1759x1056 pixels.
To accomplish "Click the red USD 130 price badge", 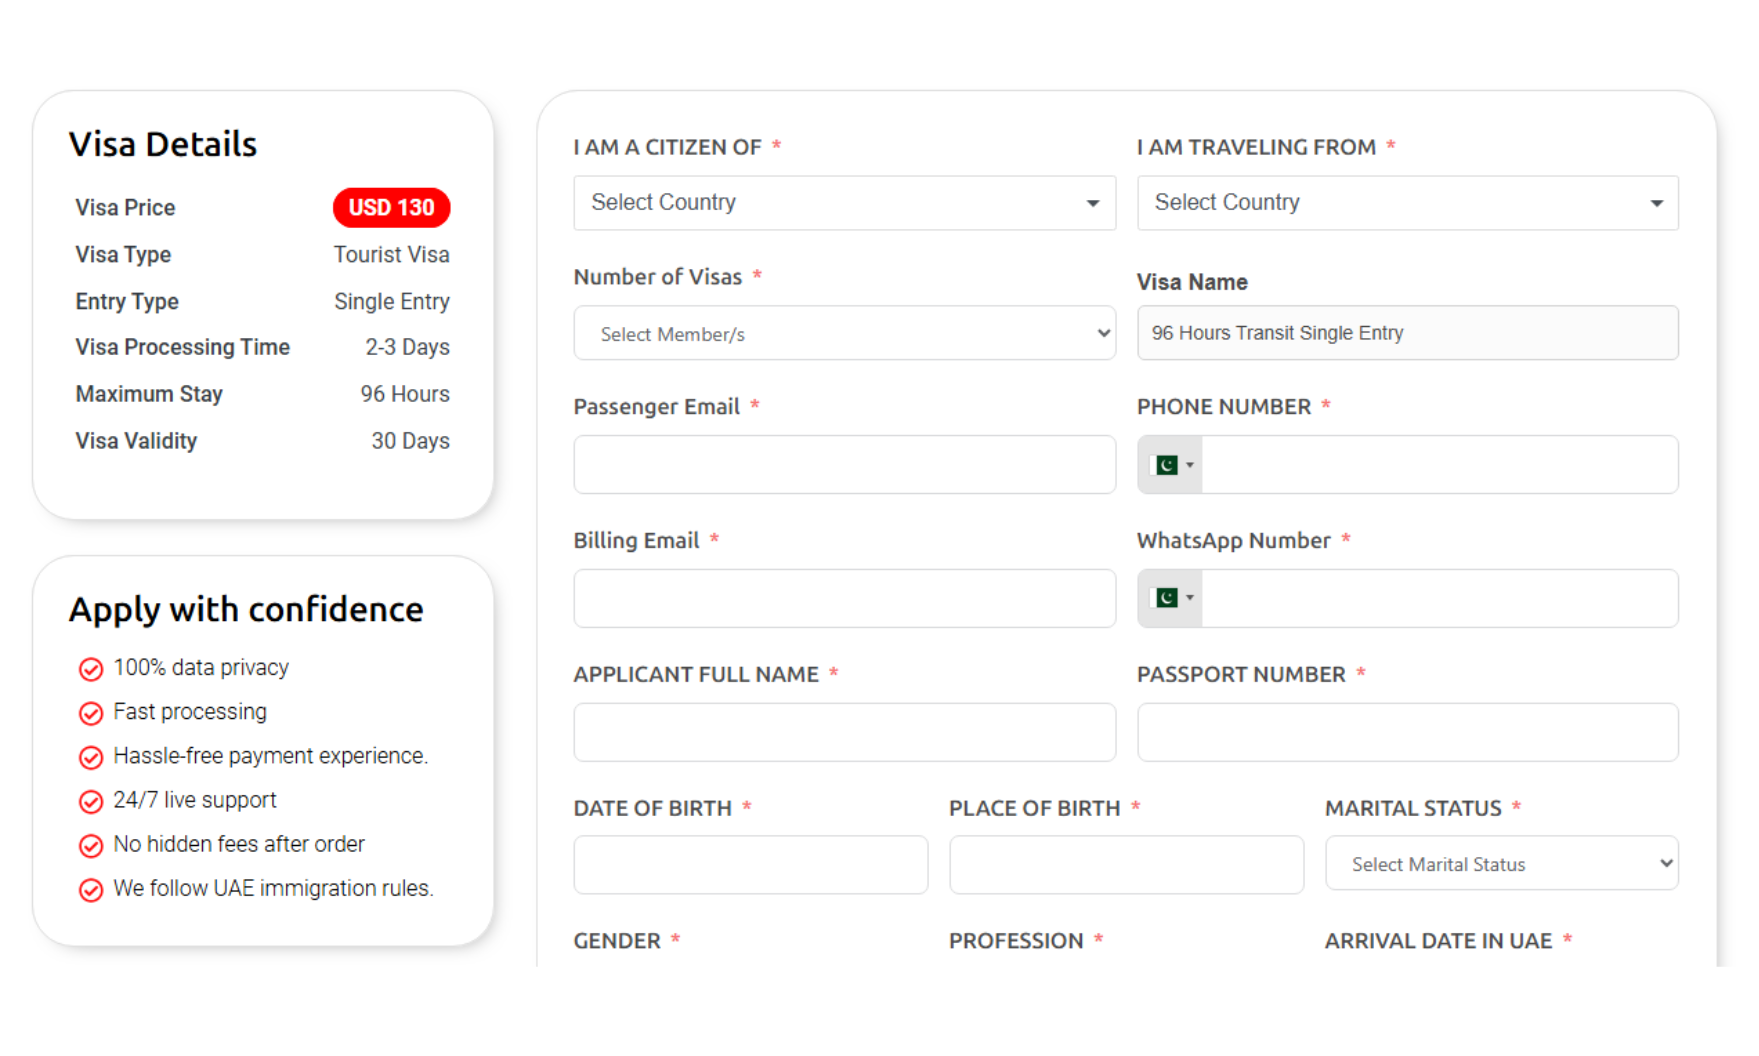I will tap(391, 207).
